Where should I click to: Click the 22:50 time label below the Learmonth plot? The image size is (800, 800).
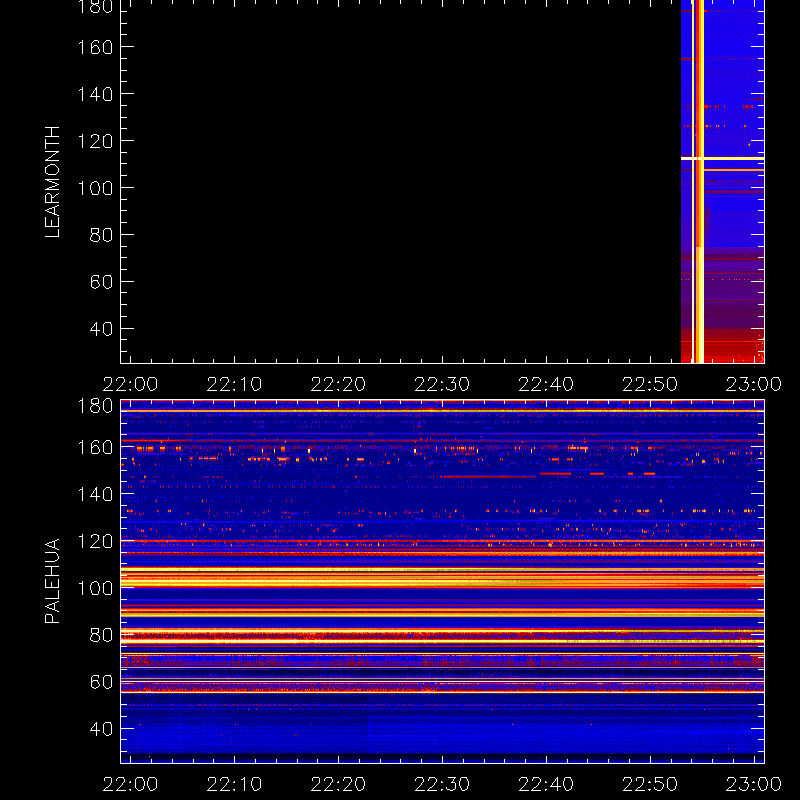[650, 384]
